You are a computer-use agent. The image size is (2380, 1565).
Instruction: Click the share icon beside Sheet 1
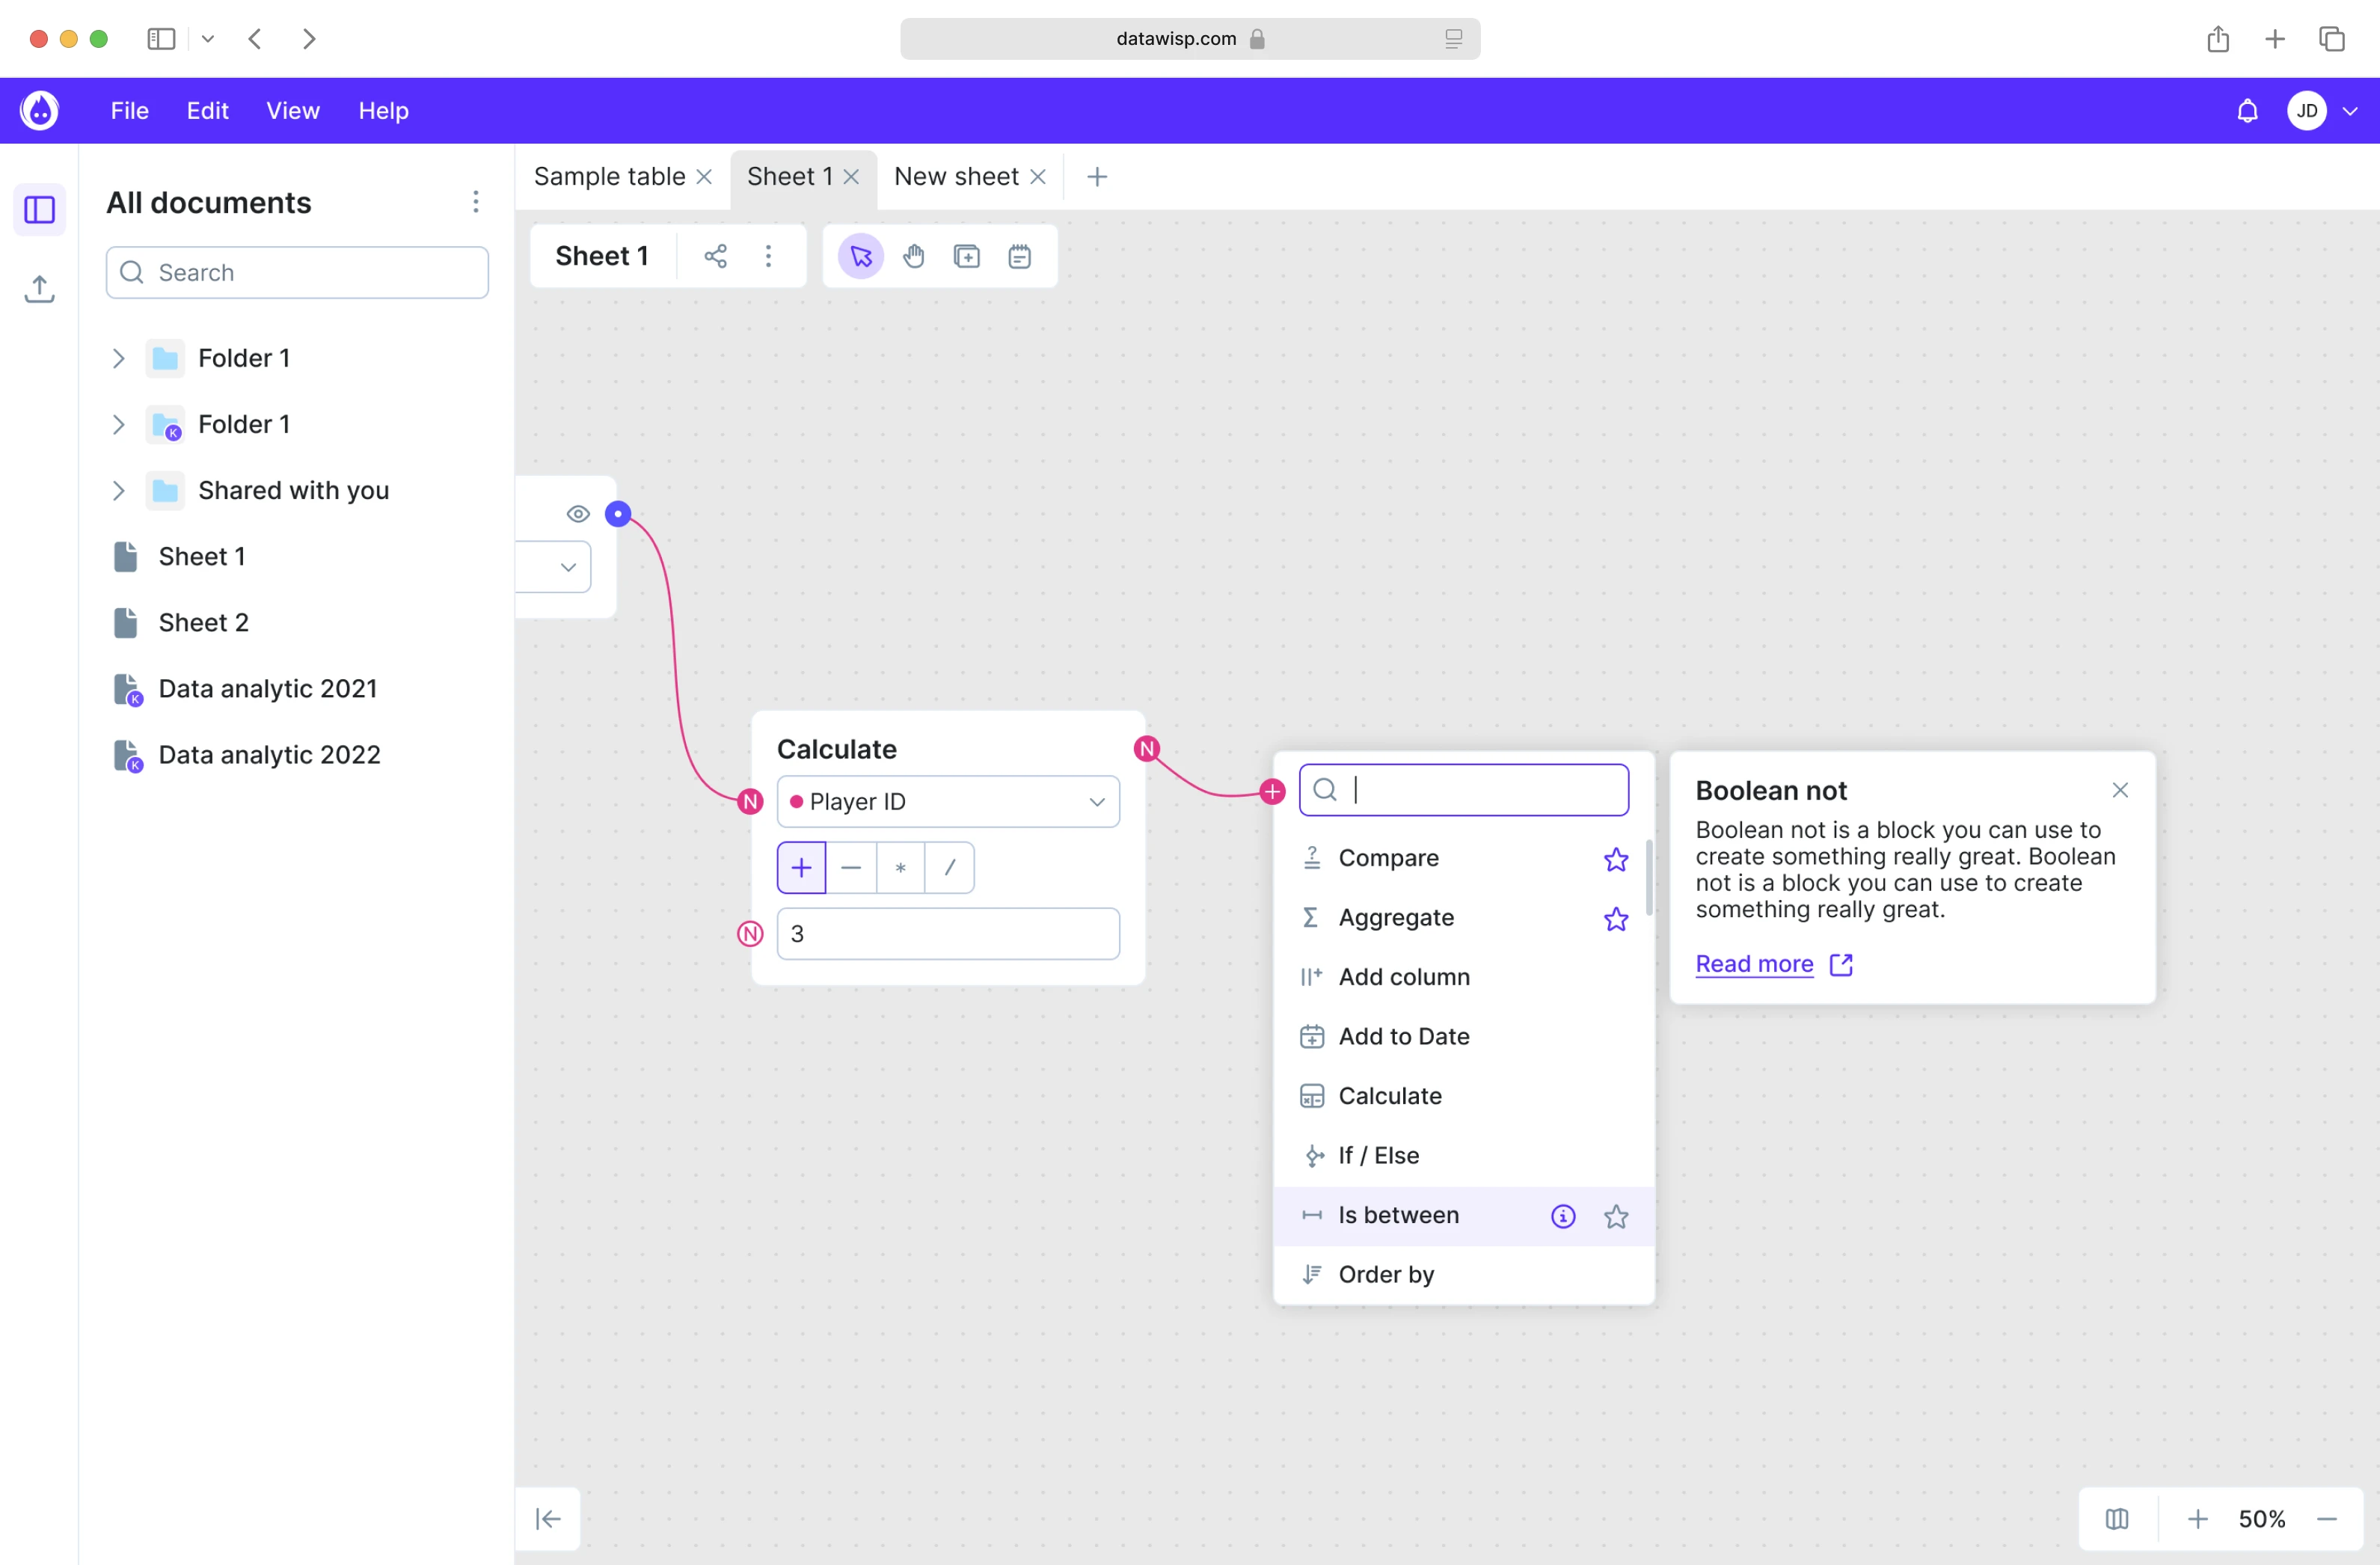click(x=715, y=257)
